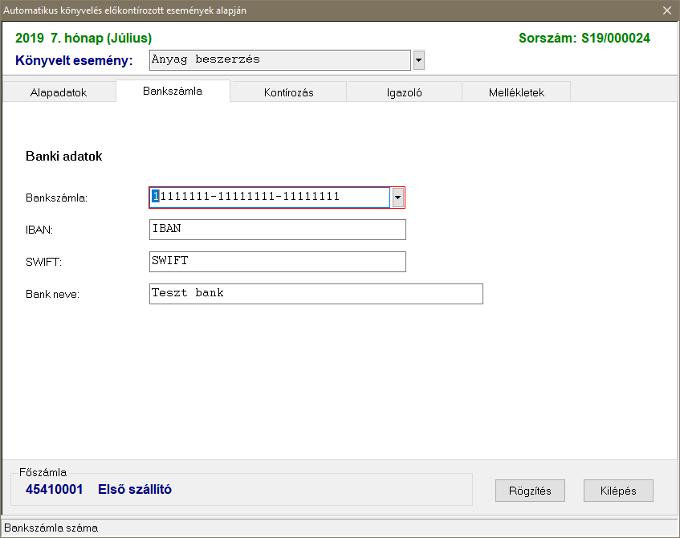The width and height of the screenshot is (680, 538).
Task: Click the Banki adatok section heading
Action: [x=63, y=157]
